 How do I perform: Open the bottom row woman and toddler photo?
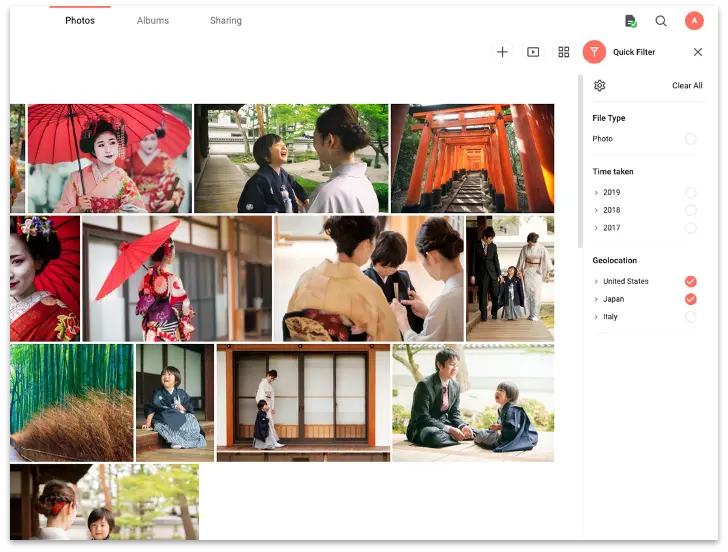[x=104, y=502]
